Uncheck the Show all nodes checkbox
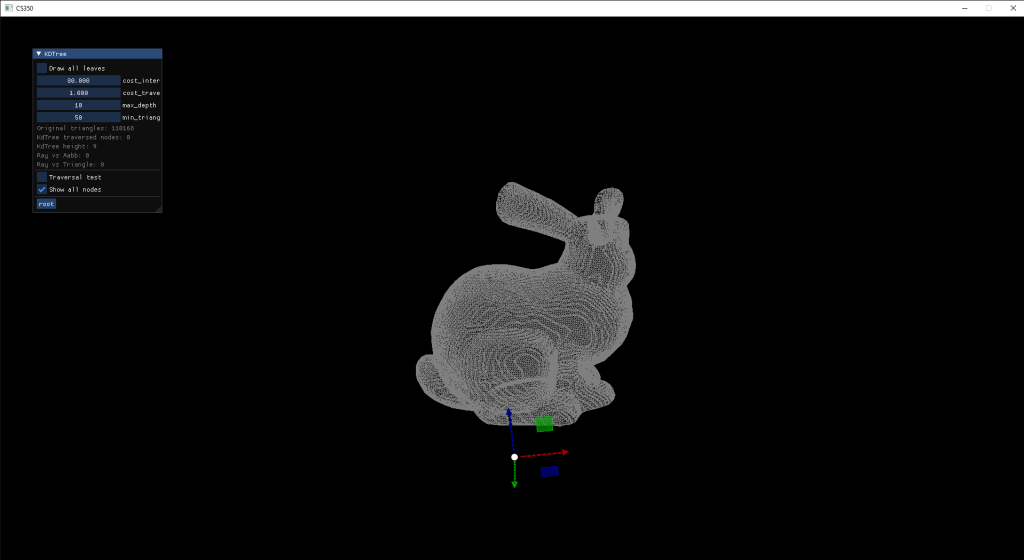 pos(42,189)
